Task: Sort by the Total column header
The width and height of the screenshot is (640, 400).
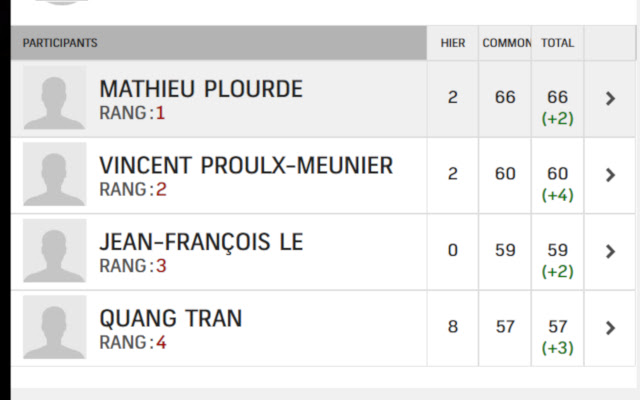Action: (x=557, y=44)
